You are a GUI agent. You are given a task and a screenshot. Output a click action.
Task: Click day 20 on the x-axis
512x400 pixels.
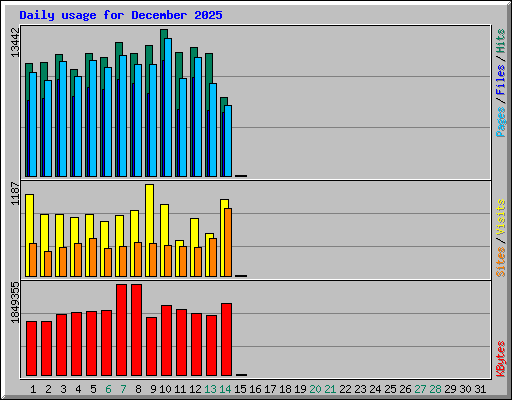(315, 389)
